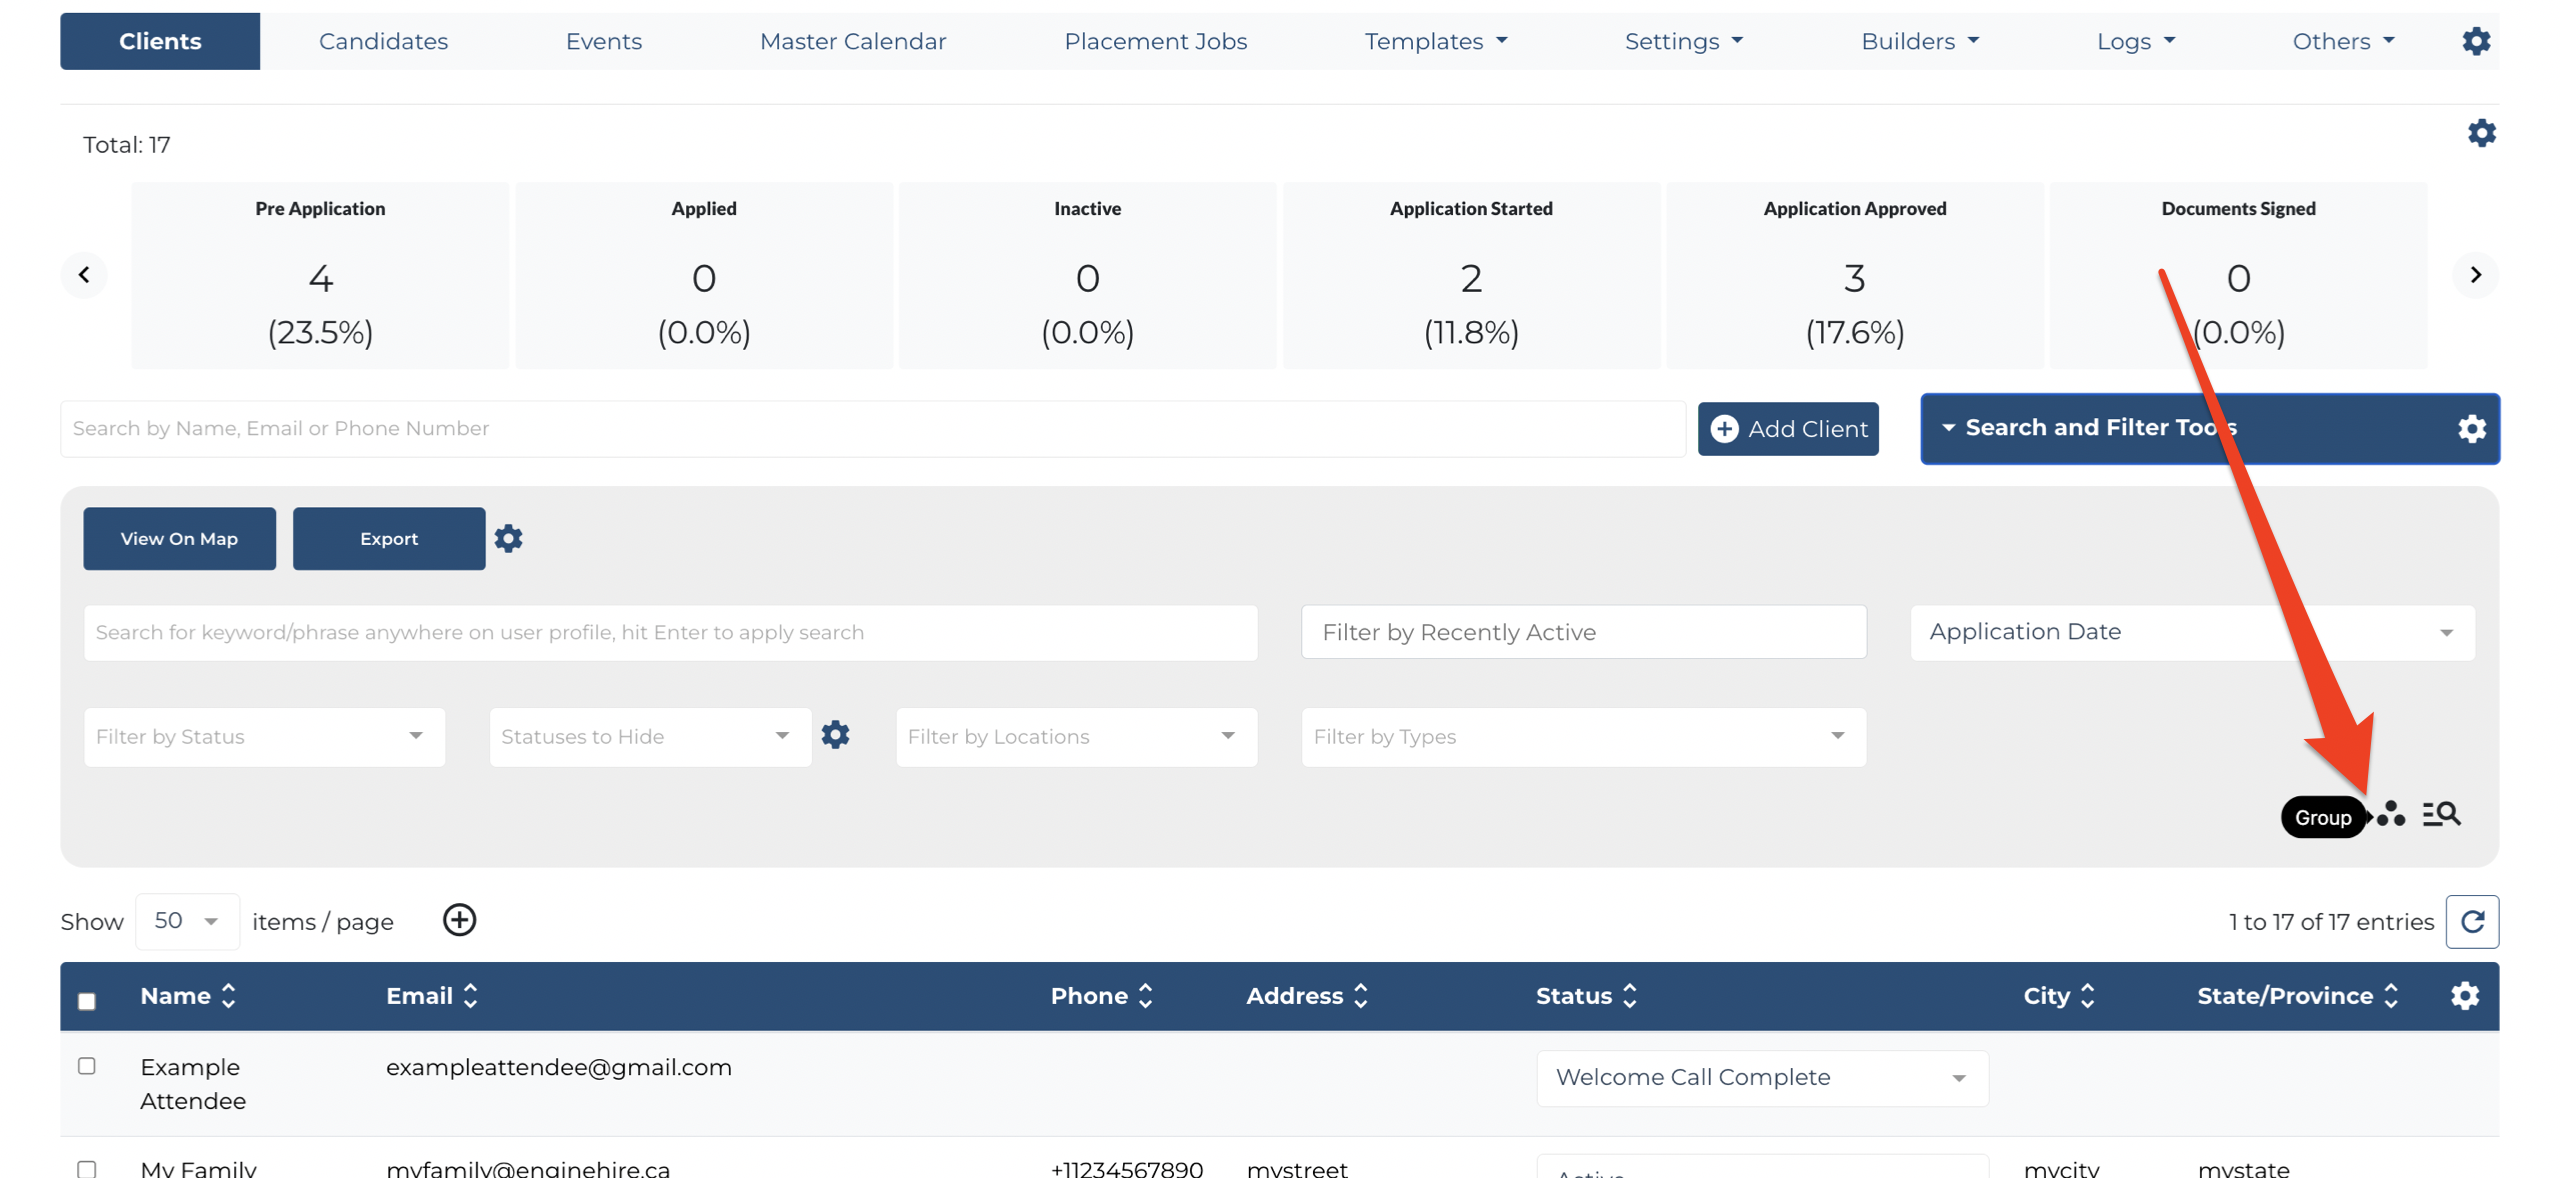Open the gear beside Statuses to Hide
The width and height of the screenshot is (2560, 1178).
(x=835, y=735)
